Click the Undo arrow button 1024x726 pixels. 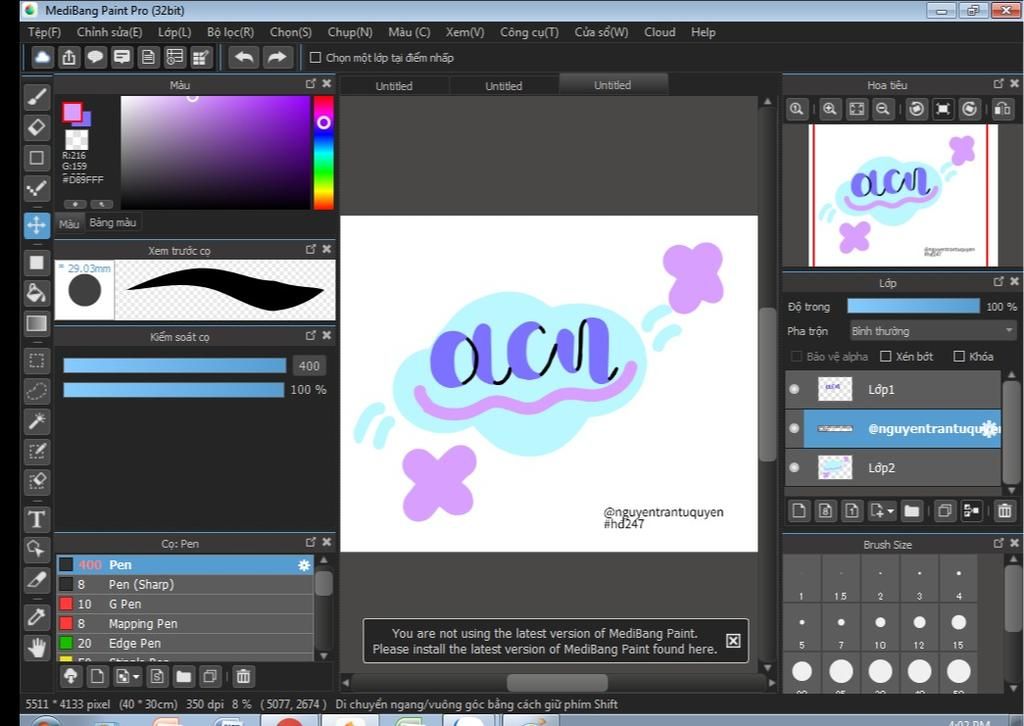[244, 57]
